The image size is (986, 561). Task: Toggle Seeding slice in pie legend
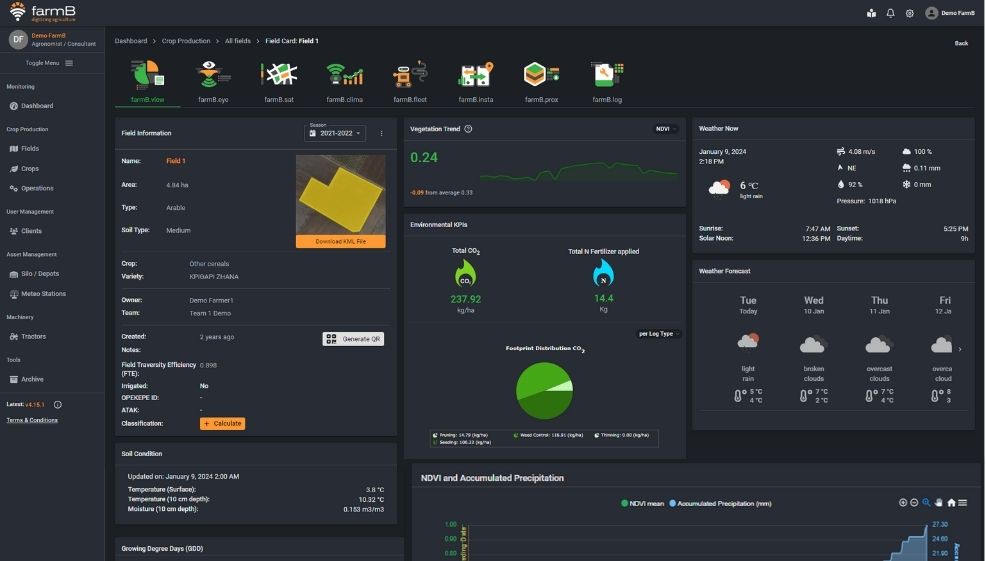[x=462, y=442]
